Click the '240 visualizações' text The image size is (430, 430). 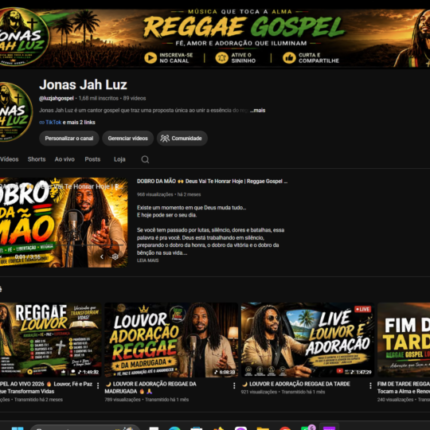click(395, 399)
